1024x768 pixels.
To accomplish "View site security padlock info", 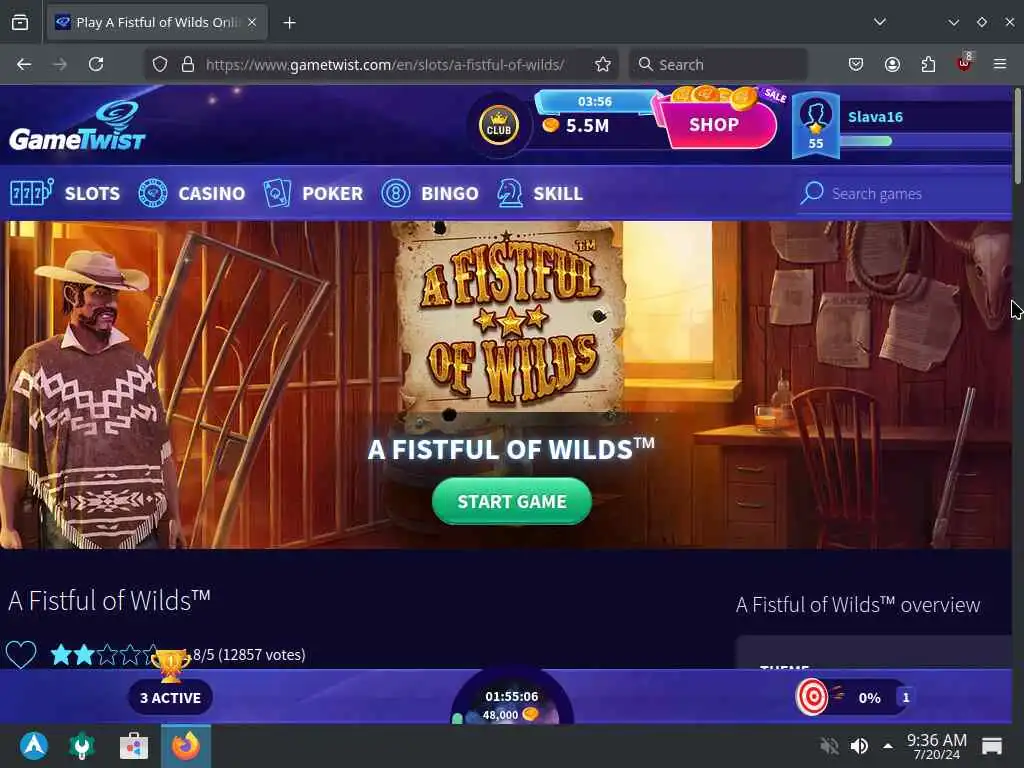I will 188,64.
